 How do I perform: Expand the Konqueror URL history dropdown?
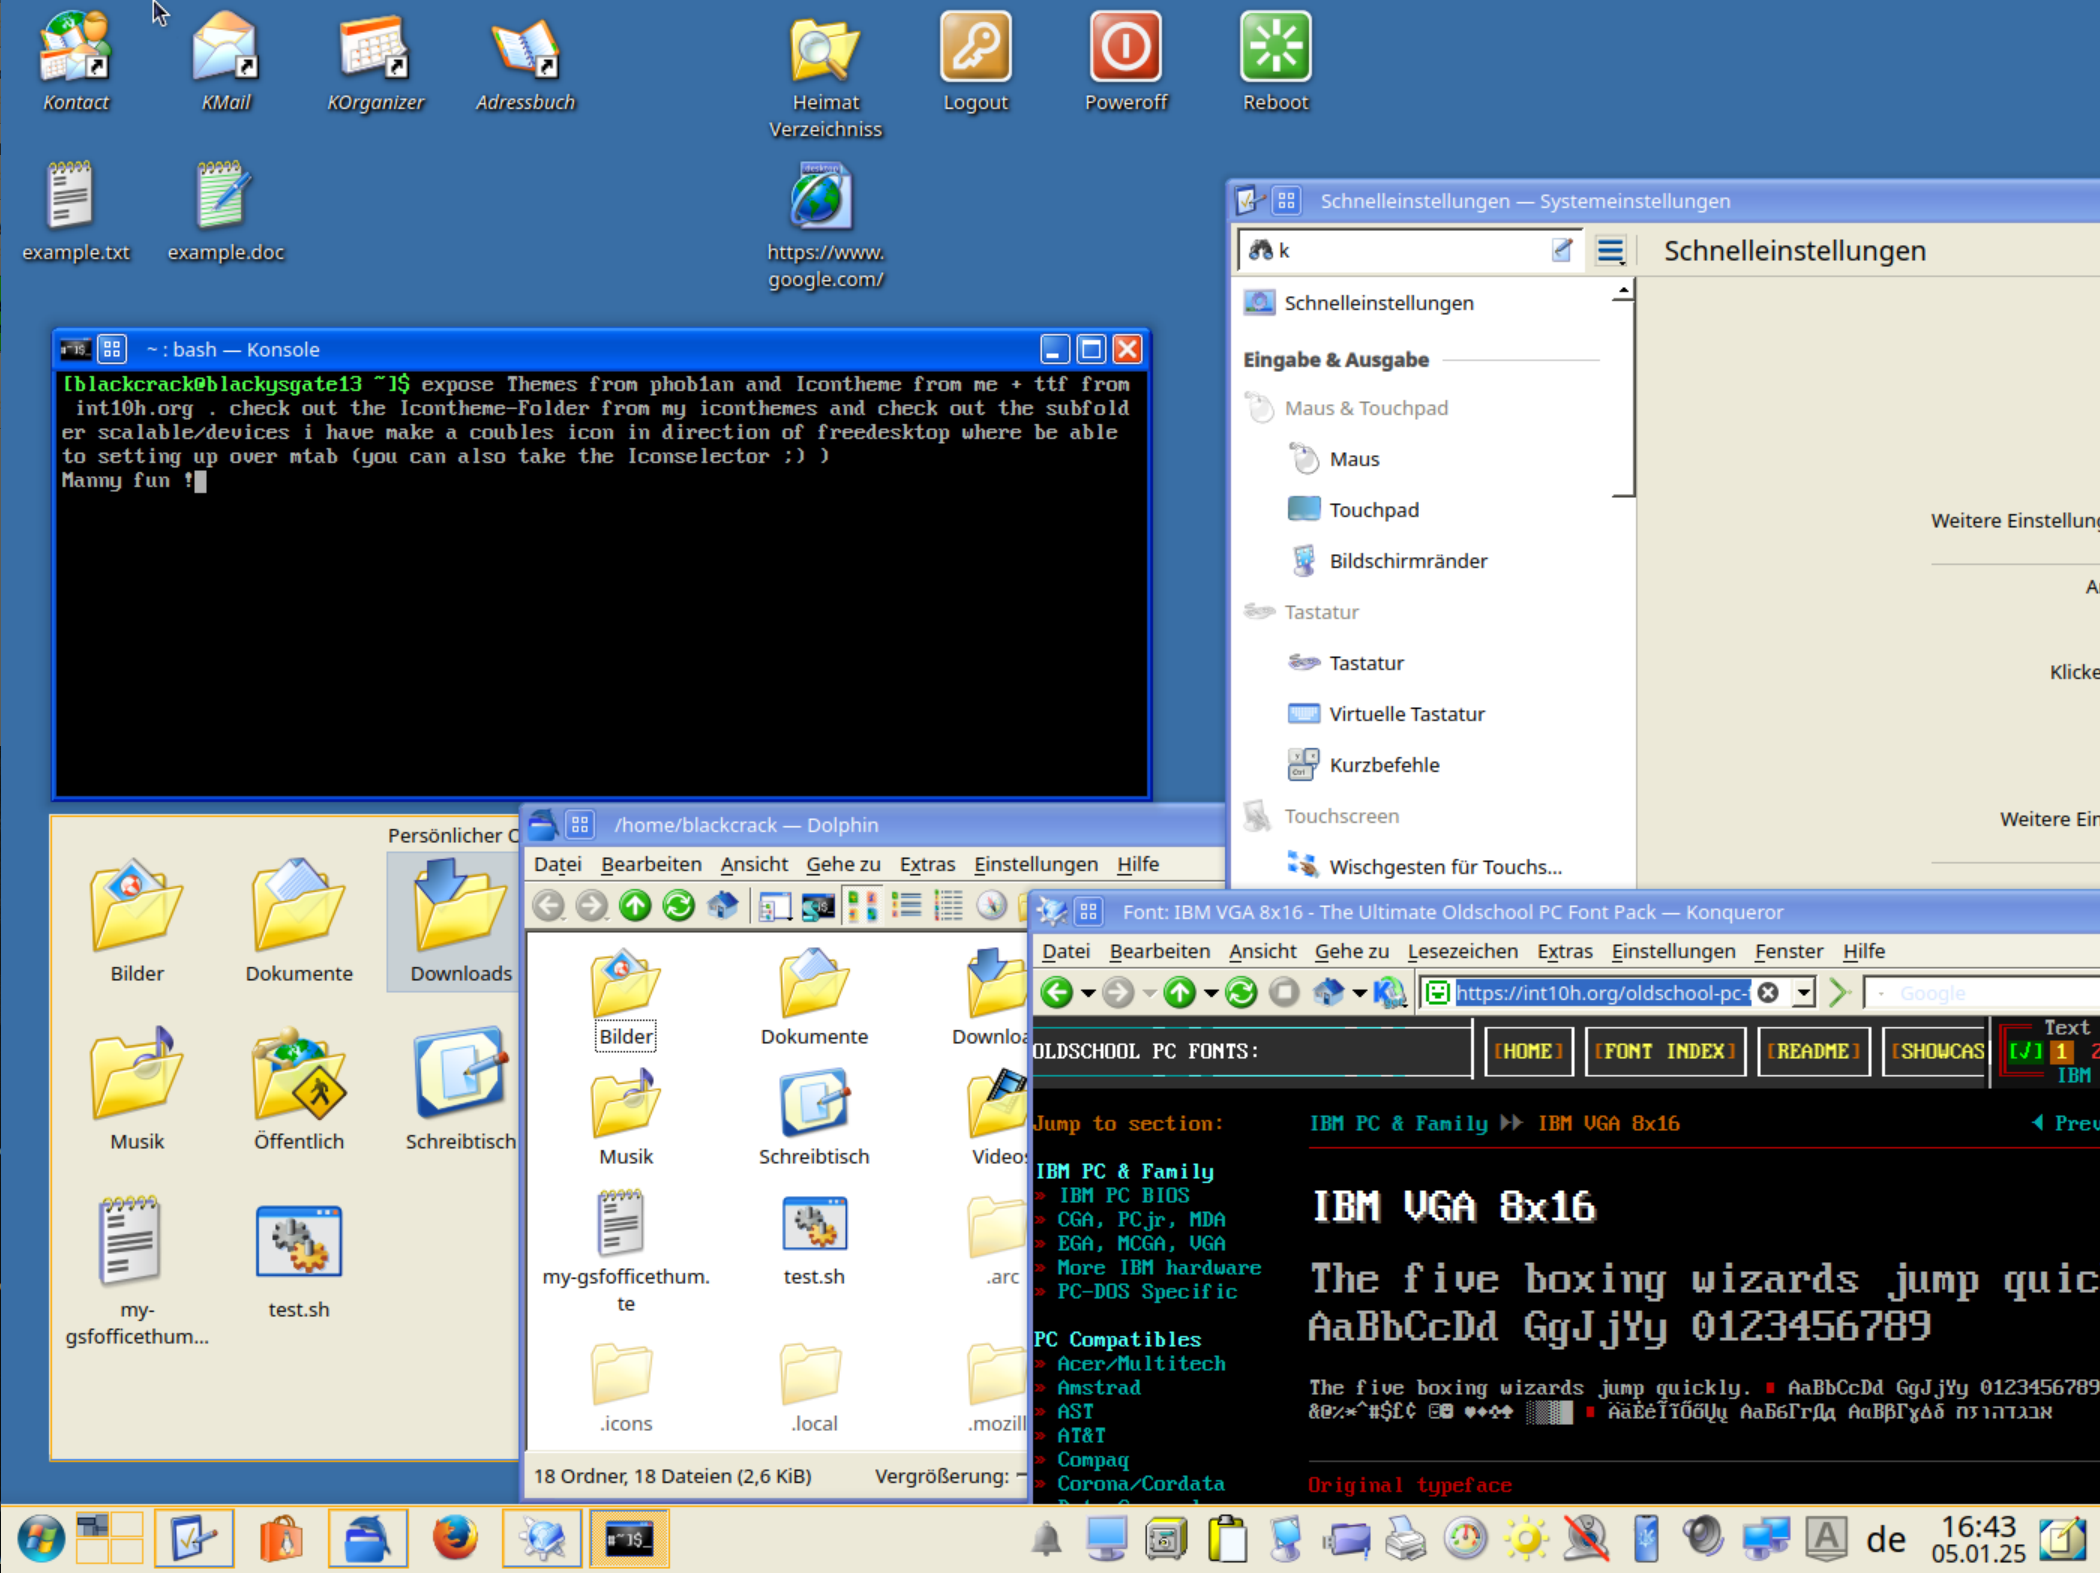pos(1803,993)
